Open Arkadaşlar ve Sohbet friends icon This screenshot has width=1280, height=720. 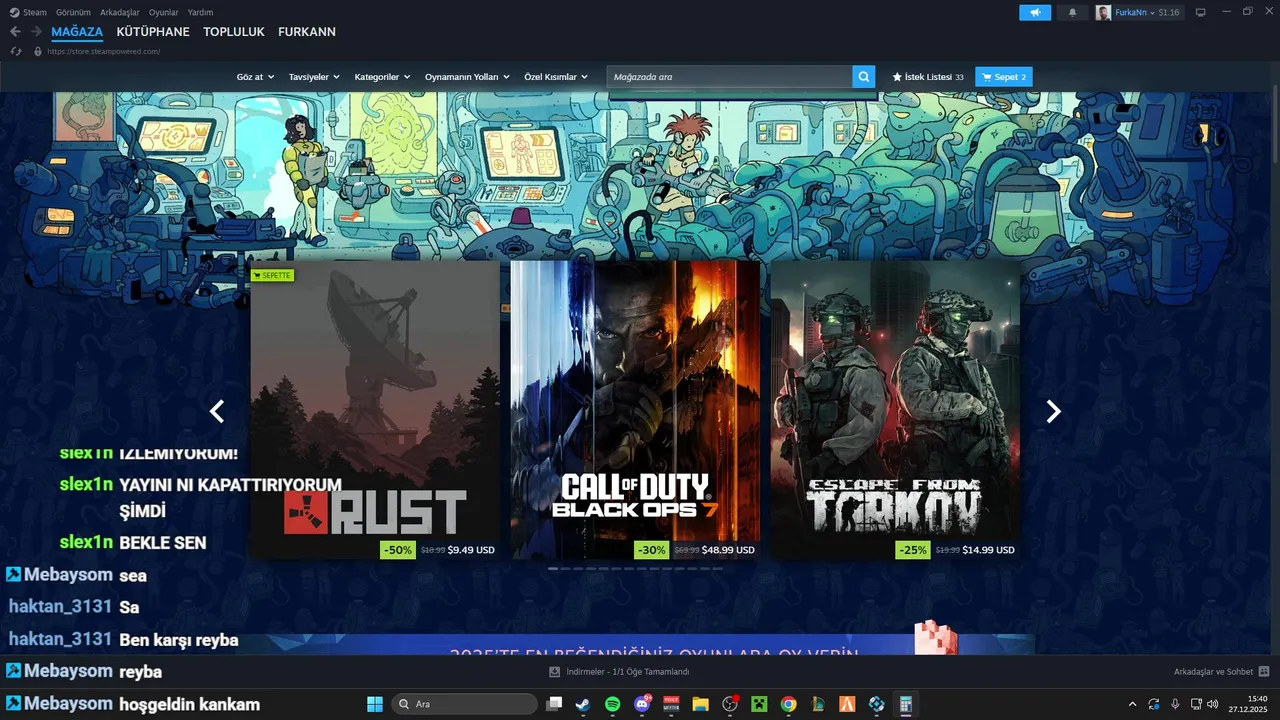1264,671
